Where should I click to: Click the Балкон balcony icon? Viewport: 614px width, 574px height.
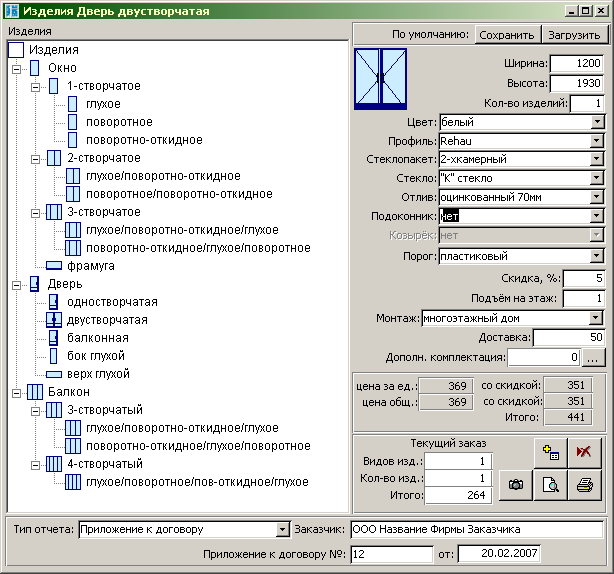(35, 392)
